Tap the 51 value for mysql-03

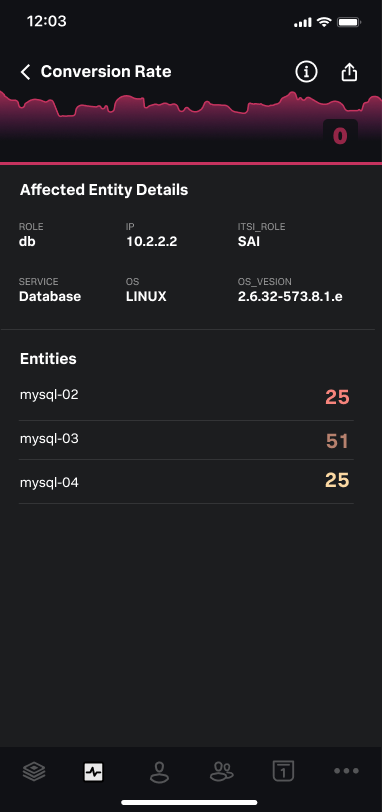(x=337, y=441)
